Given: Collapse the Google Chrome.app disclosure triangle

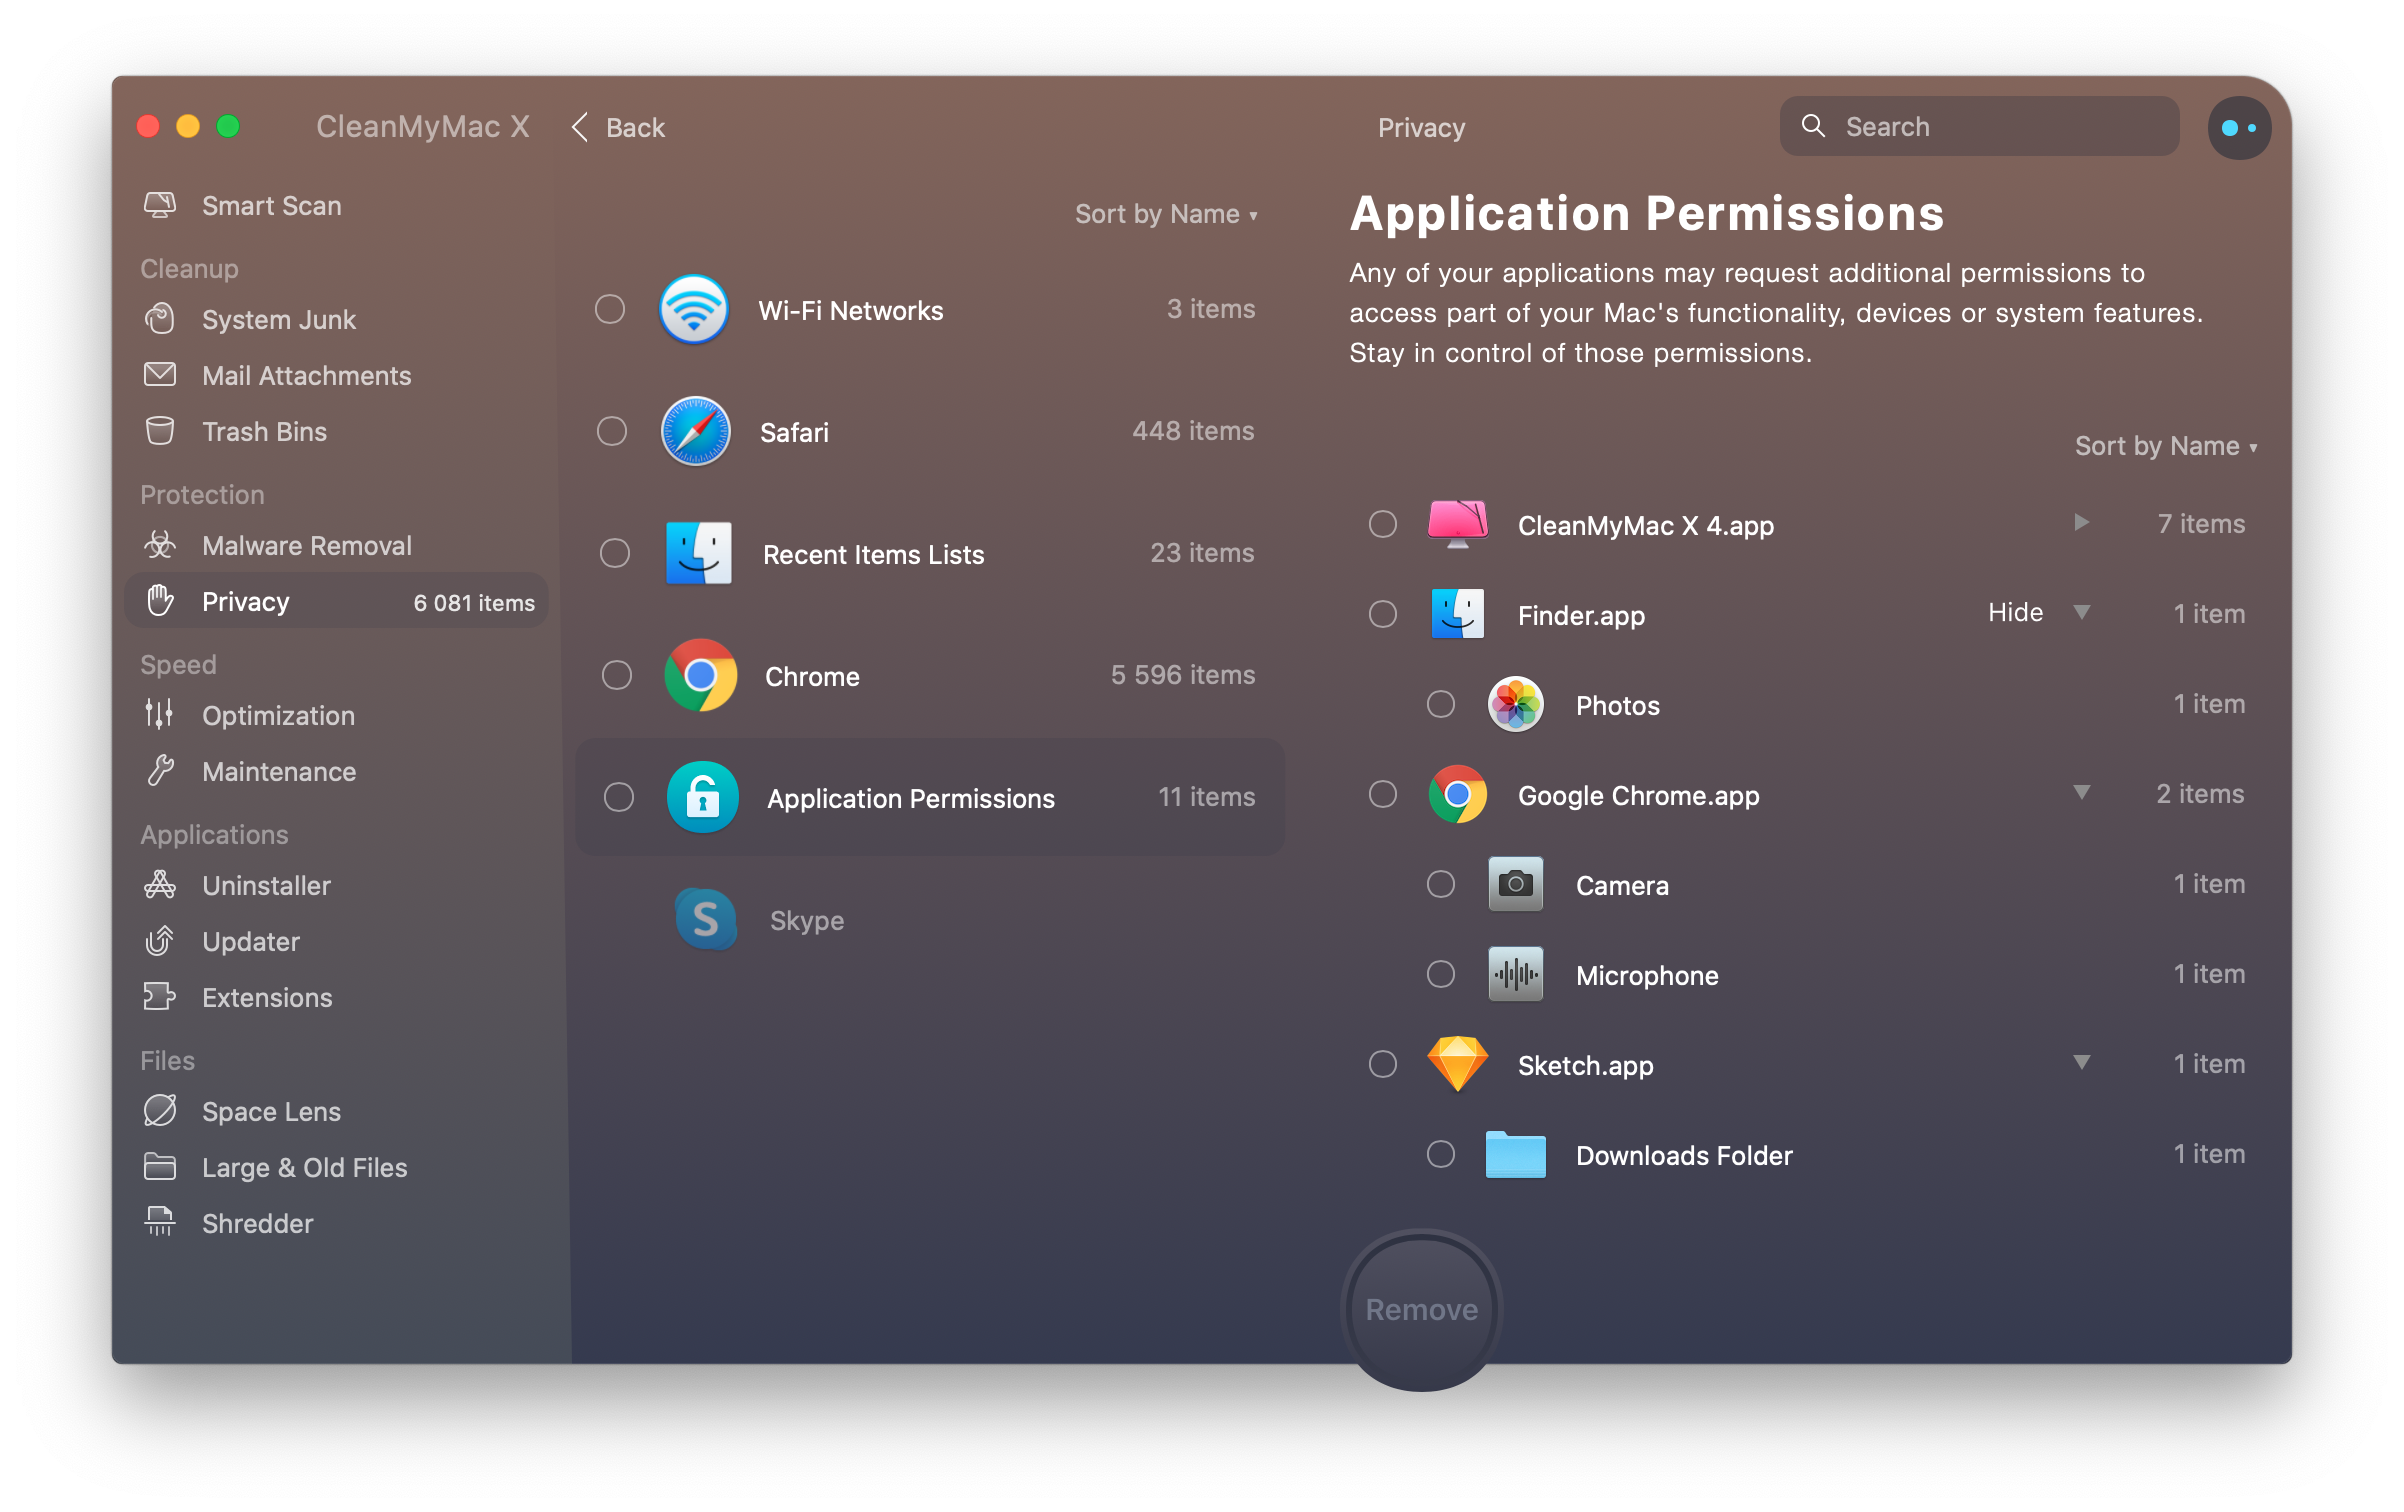Looking at the screenshot, I should pos(2081,793).
